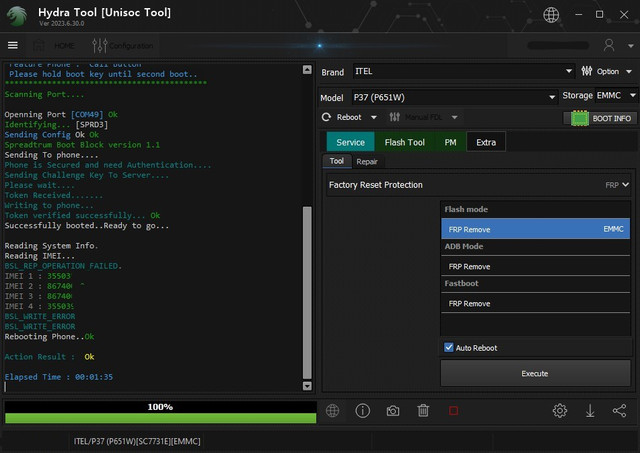Image resolution: width=640 pixels, height=453 pixels.
Task: Open the Brand dropdown showing ITEL
Action: (x=463, y=71)
